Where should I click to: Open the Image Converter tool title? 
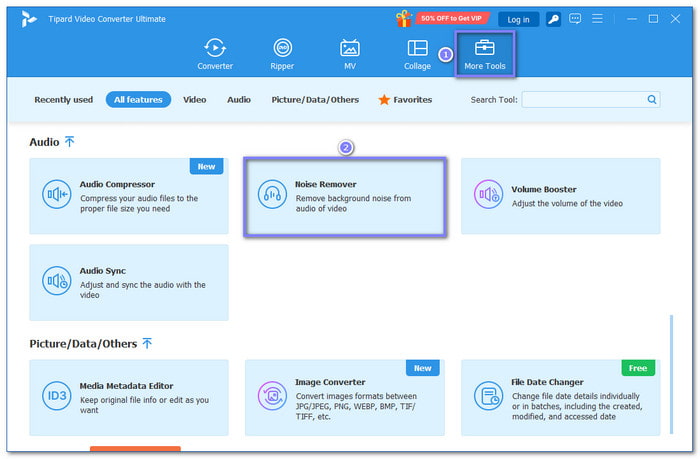tap(330, 382)
